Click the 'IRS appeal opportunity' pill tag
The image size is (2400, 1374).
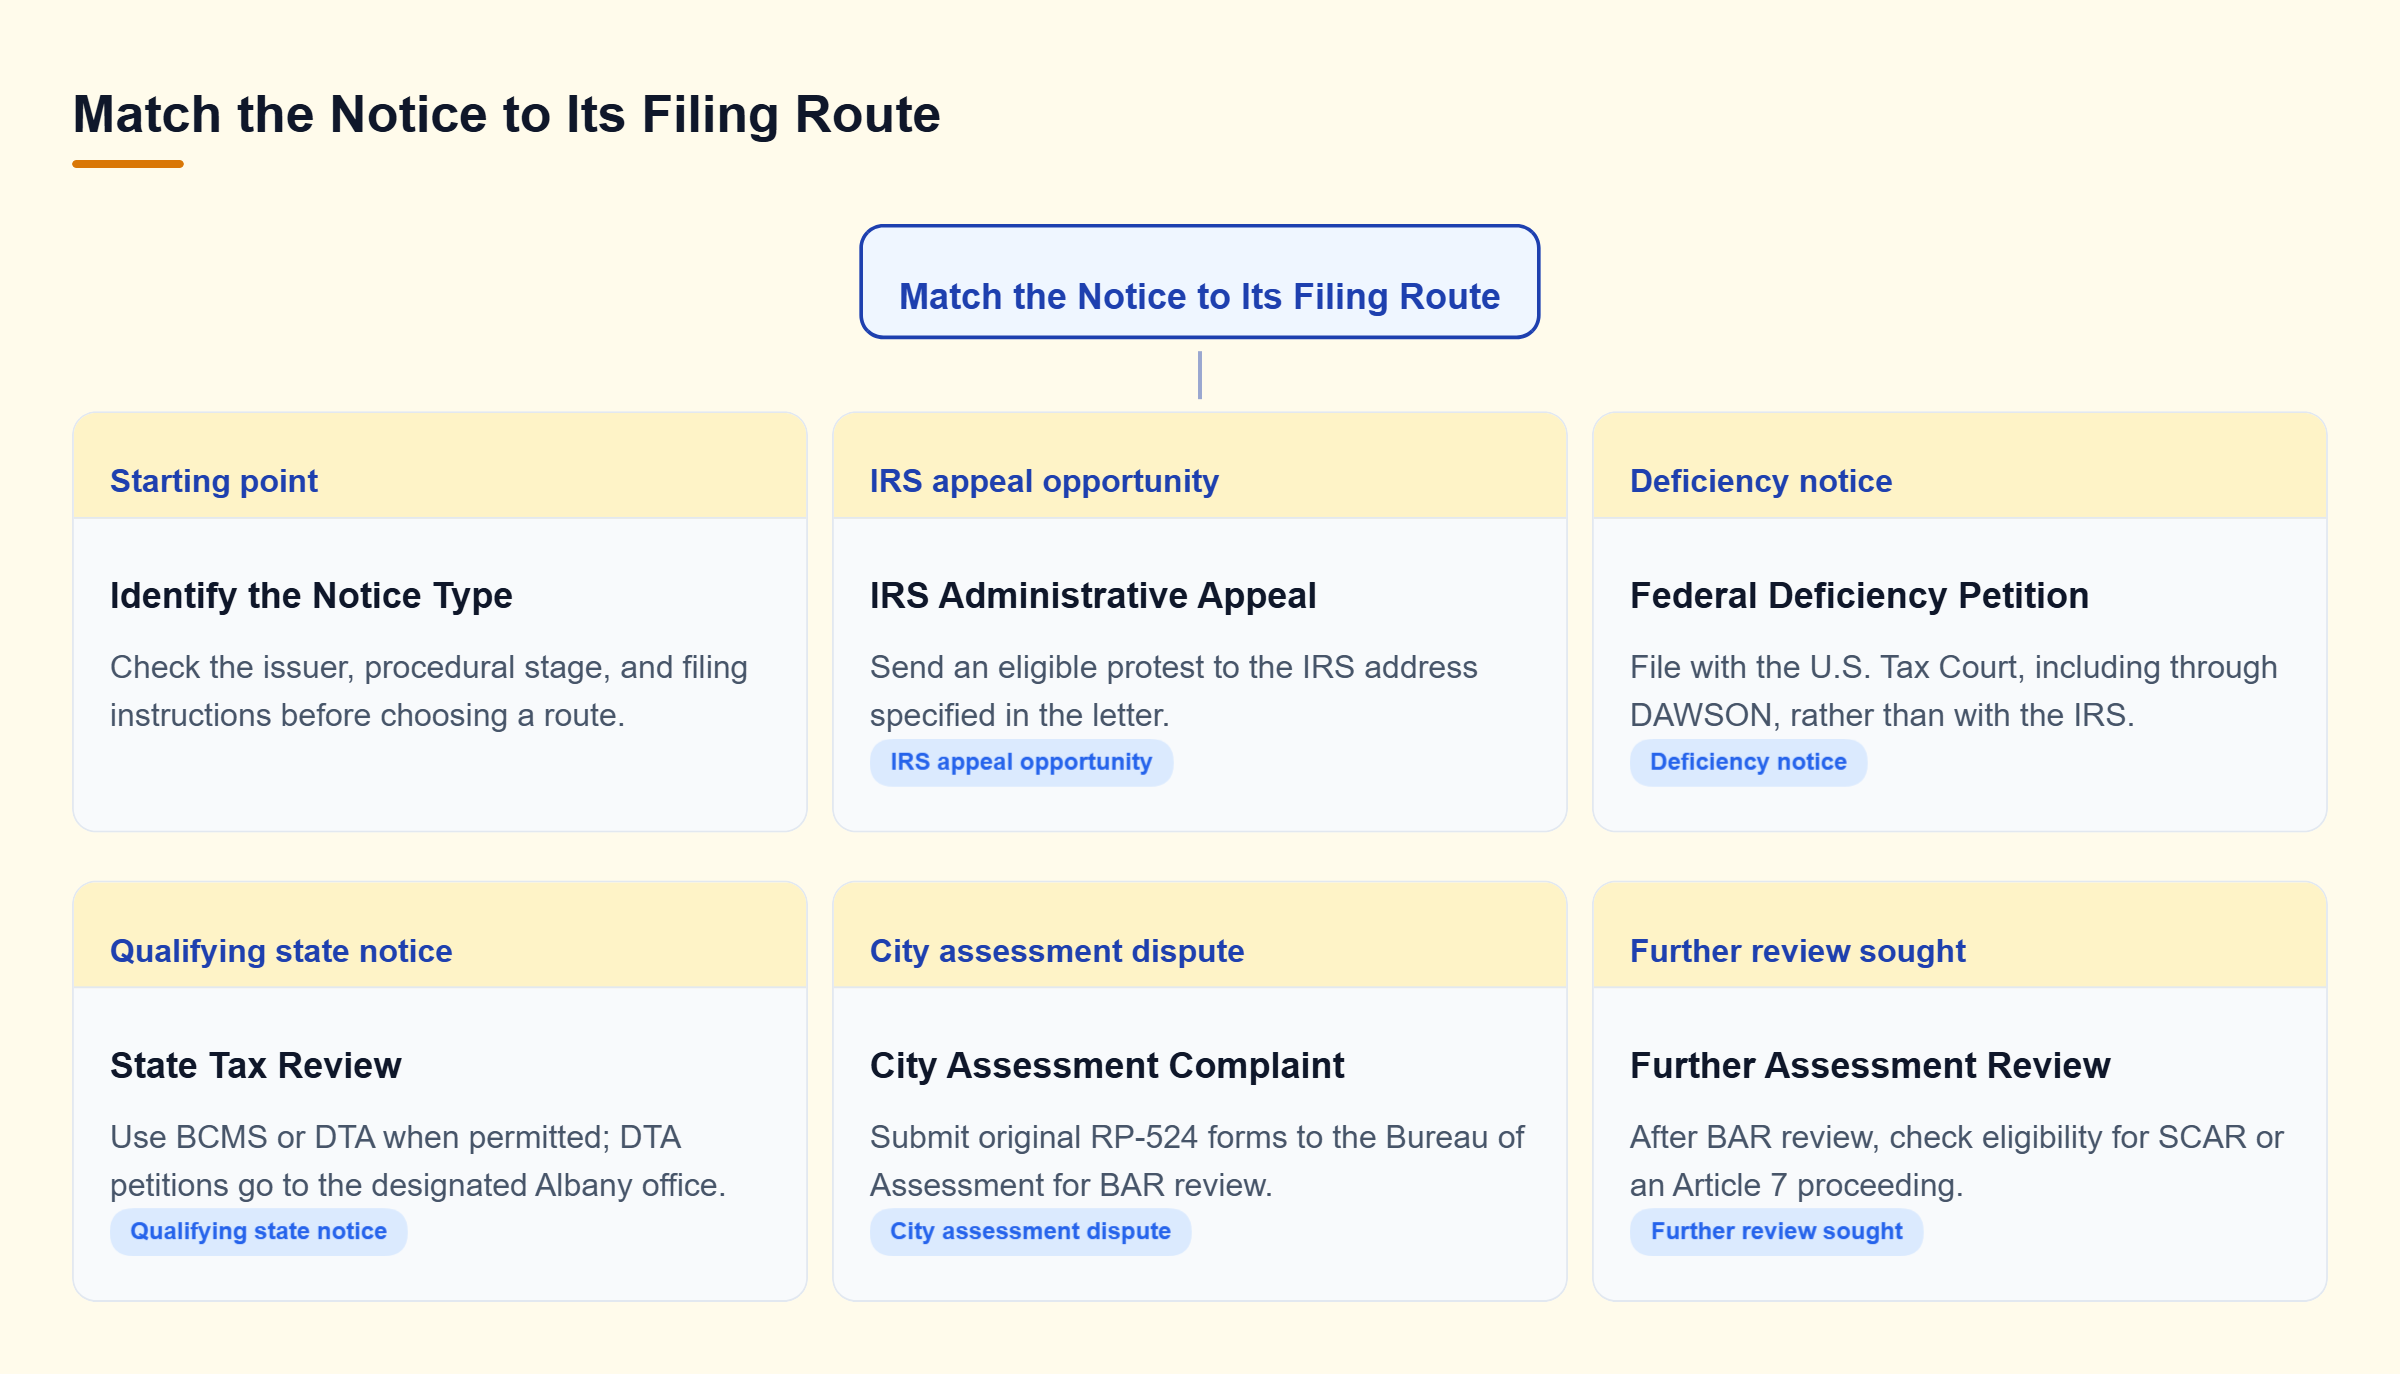[x=1021, y=762]
